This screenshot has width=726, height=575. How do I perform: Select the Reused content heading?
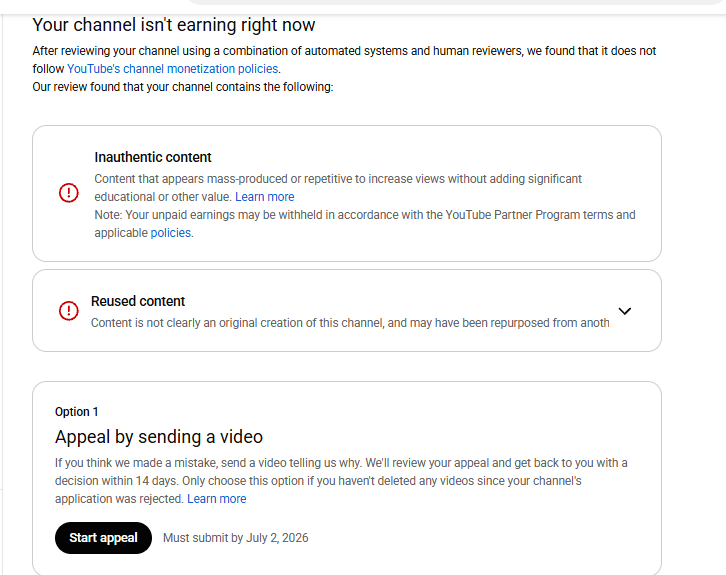[x=138, y=301]
